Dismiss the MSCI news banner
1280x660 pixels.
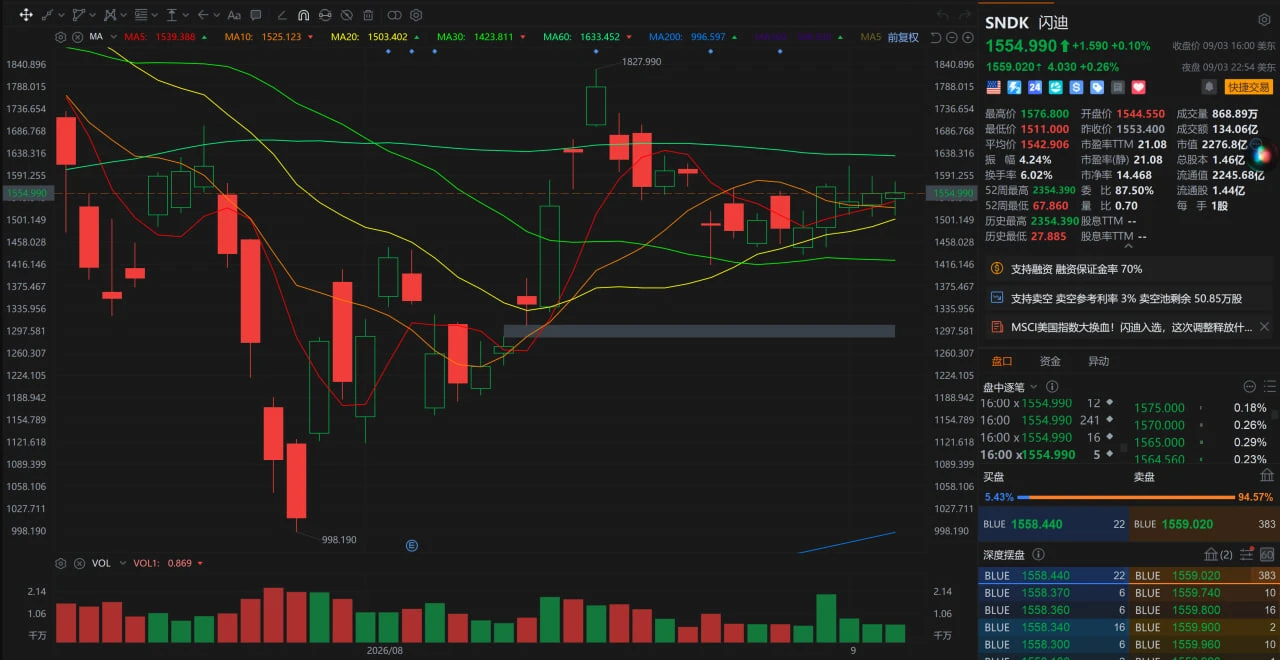(x=1264, y=327)
